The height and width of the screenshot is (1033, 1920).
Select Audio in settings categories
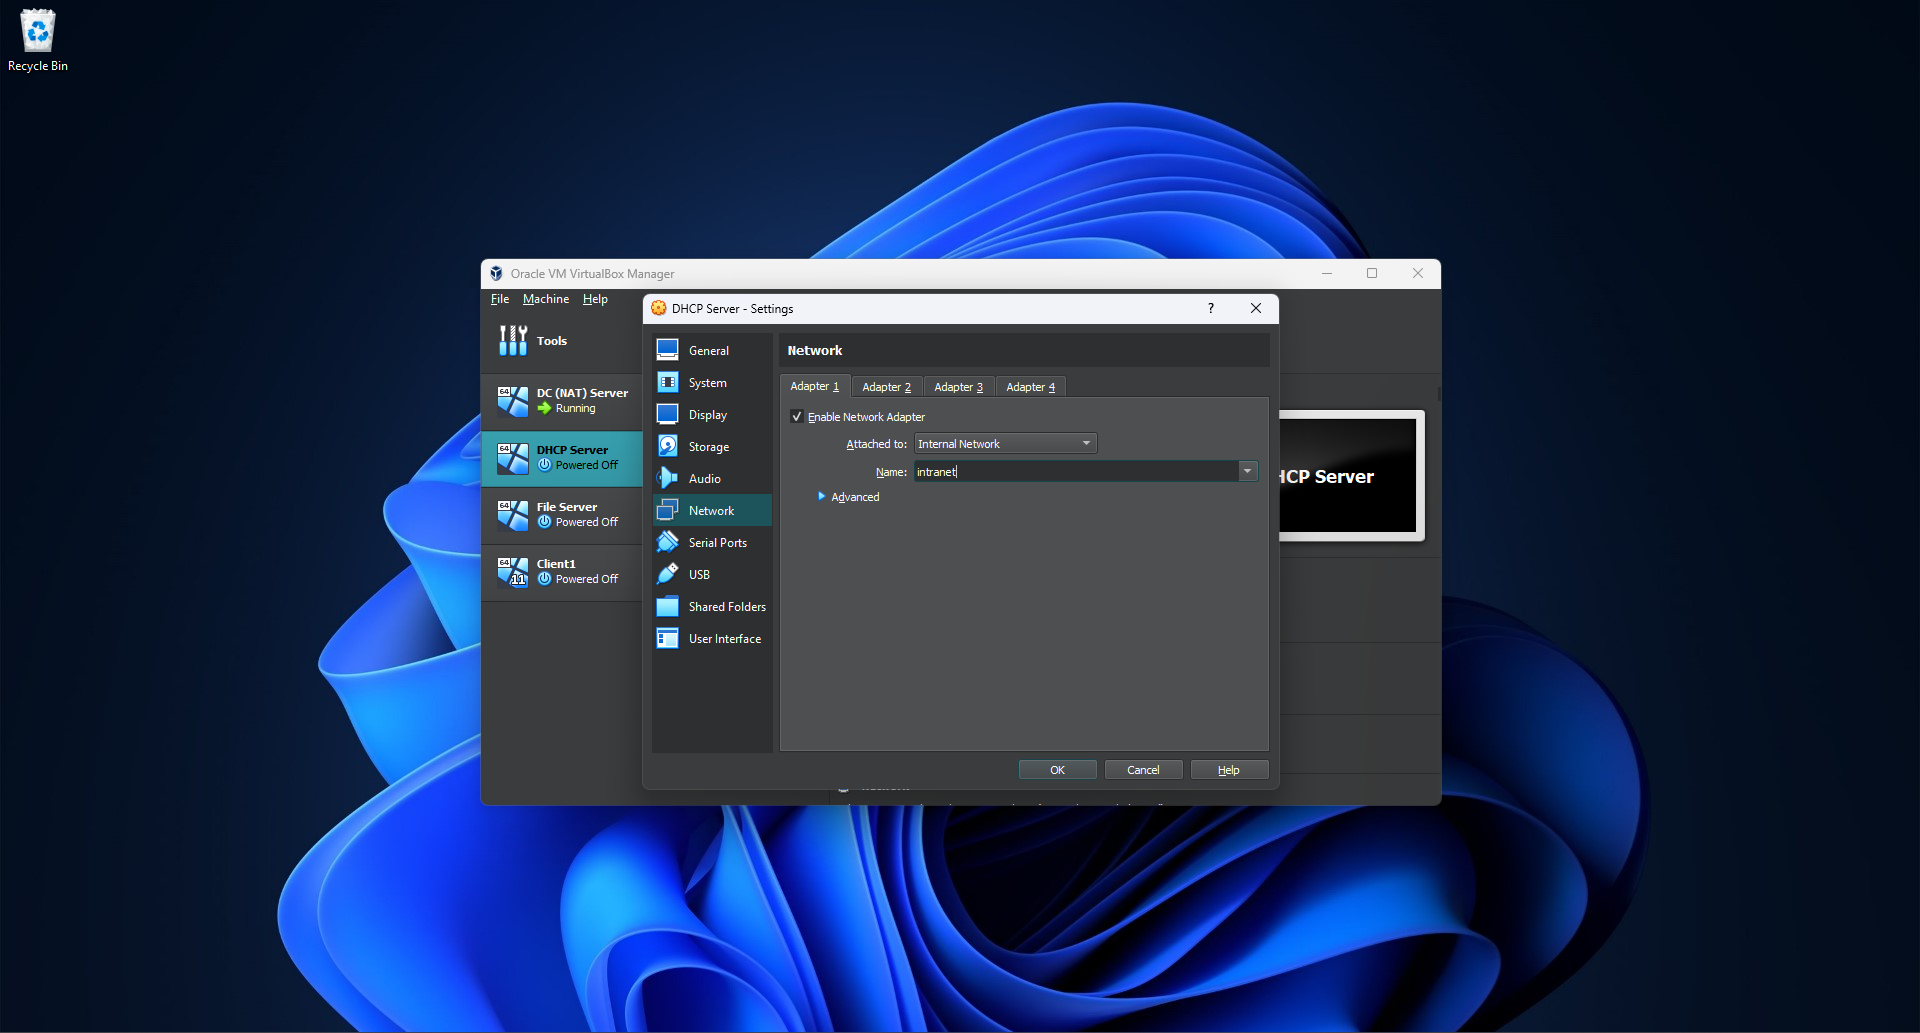pos(712,478)
